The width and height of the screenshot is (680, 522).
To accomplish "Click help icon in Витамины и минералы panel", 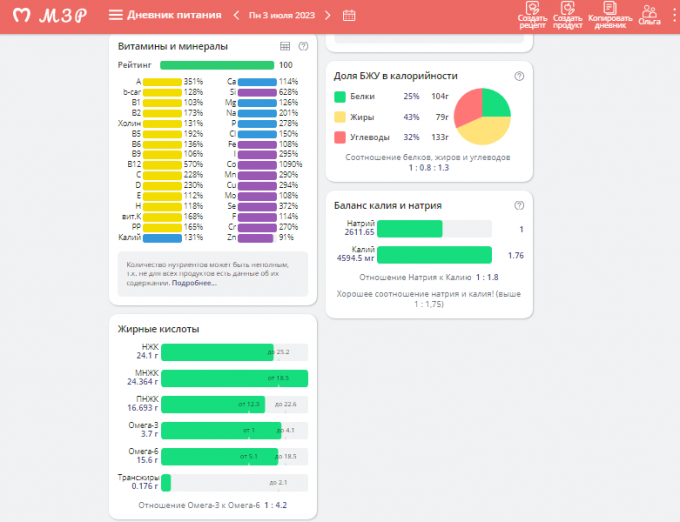I will coord(303,46).
